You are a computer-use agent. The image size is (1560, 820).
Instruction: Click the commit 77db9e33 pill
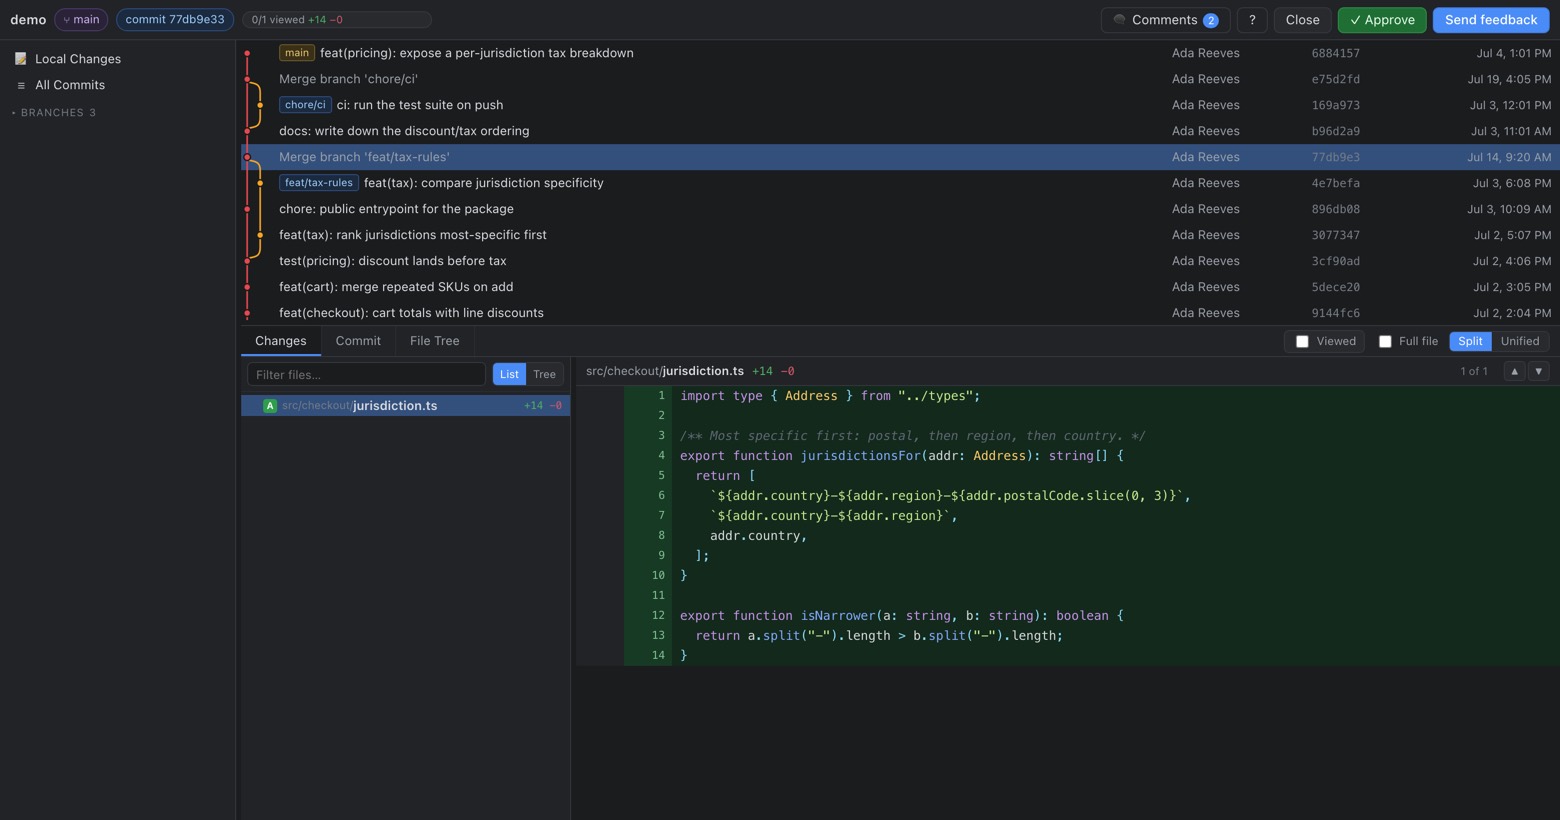click(175, 19)
